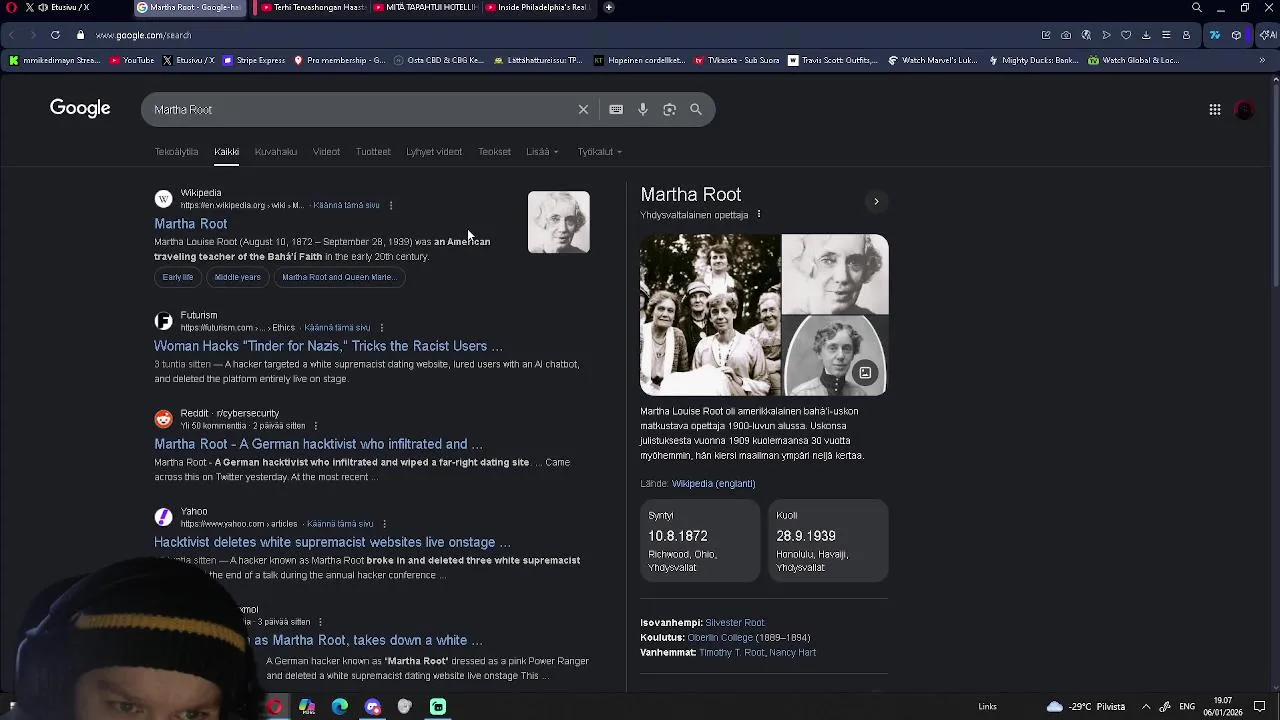Submit search with the magnifying glass
The image size is (1280, 720).
696,110
